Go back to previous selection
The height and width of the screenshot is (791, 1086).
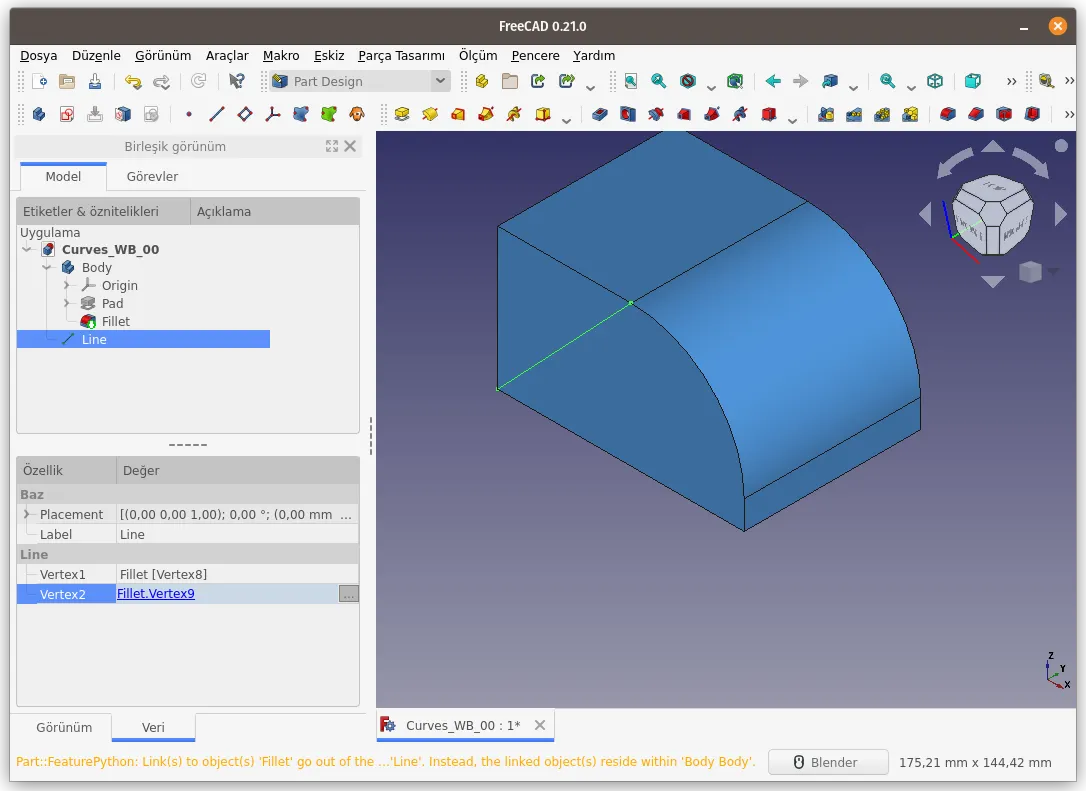[x=773, y=82]
